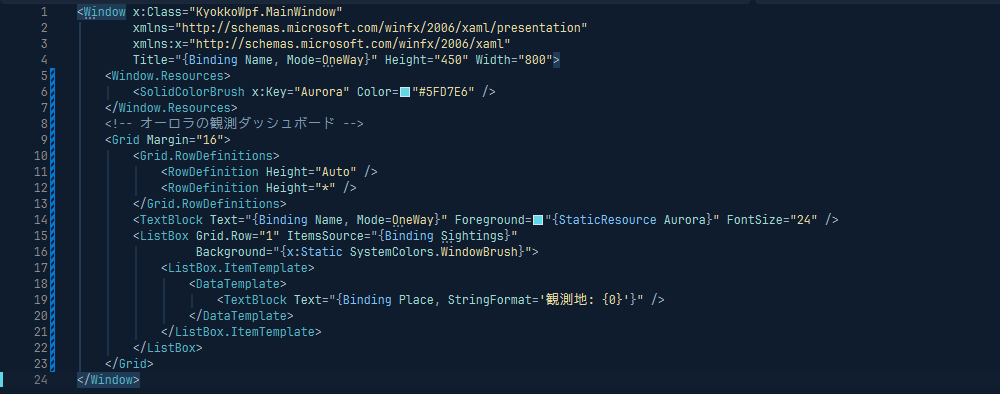Click the RowDefinition Height="*" line

click(258, 188)
